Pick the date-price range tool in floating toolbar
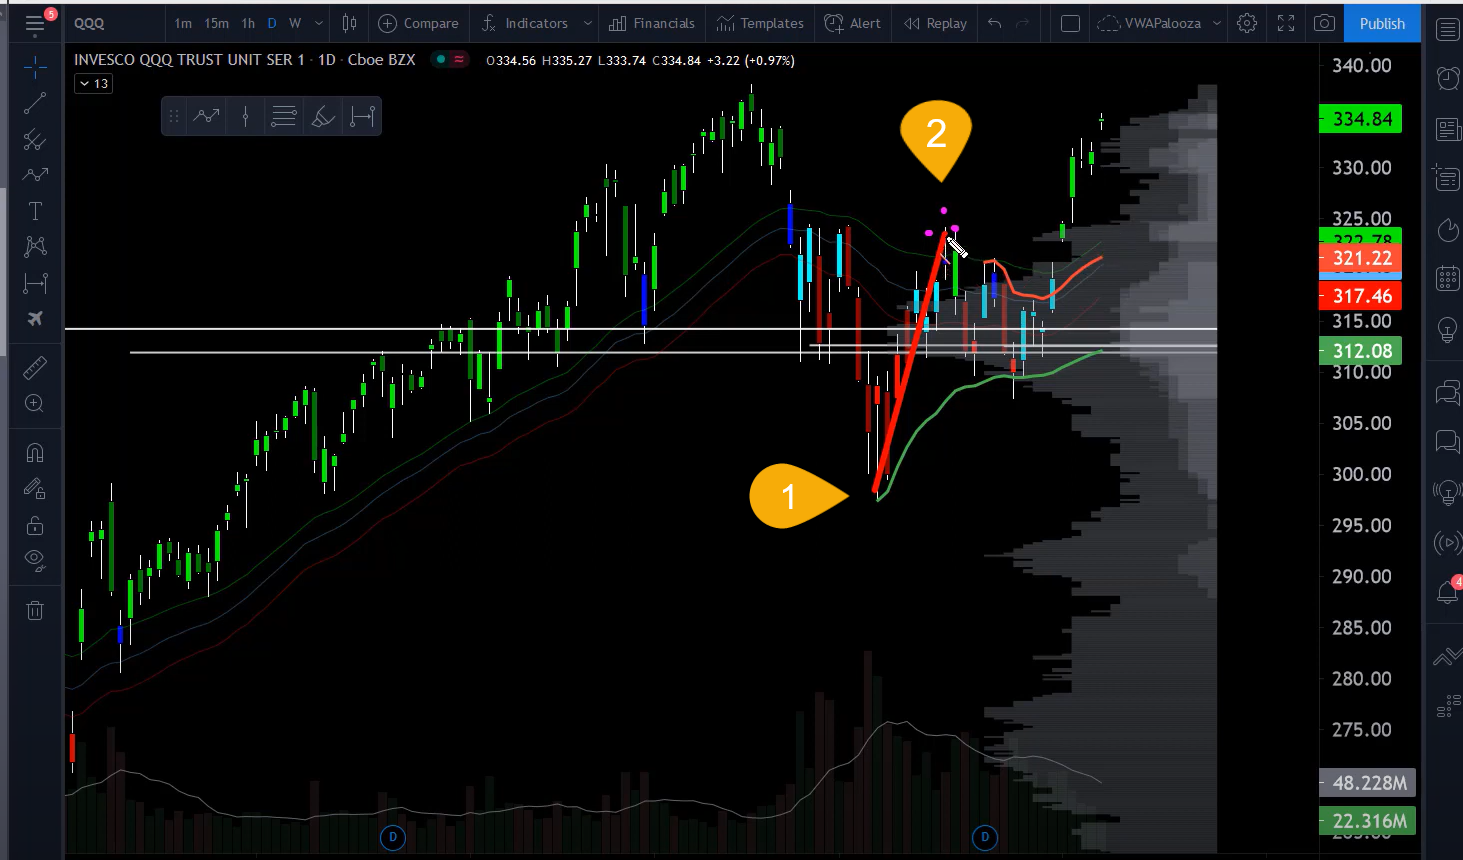The image size is (1463, 860). click(x=362, y=117)
